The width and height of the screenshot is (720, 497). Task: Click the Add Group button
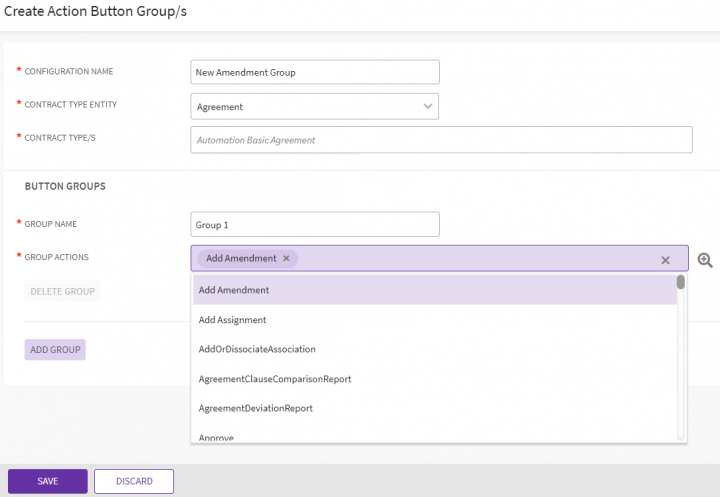click(55, 350)
